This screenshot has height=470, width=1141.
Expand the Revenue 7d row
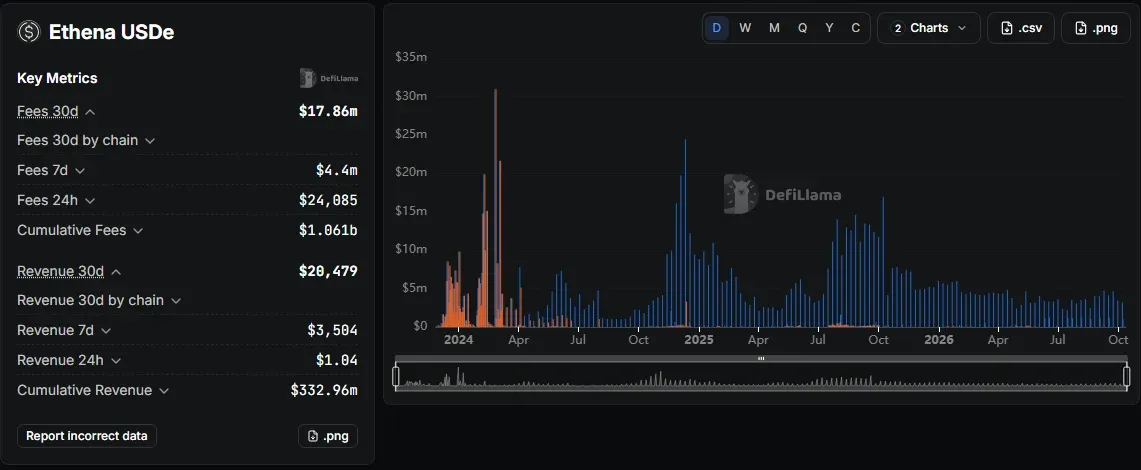point(106,330)
